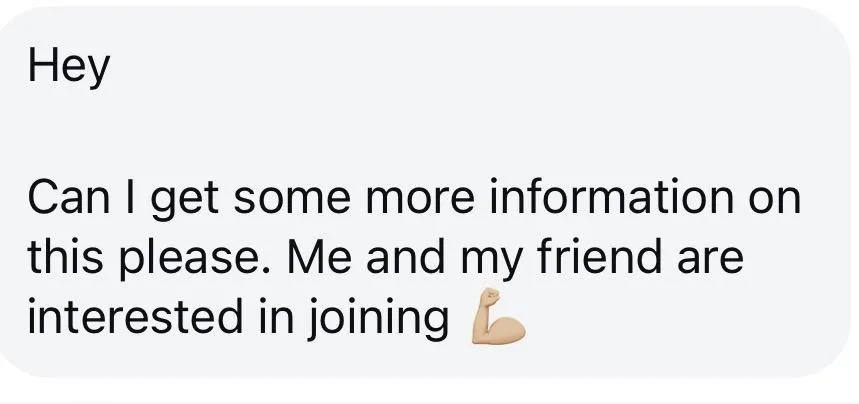Click the word "this" starting the third line
859x404 pixels.
click(x=65, y=257)
